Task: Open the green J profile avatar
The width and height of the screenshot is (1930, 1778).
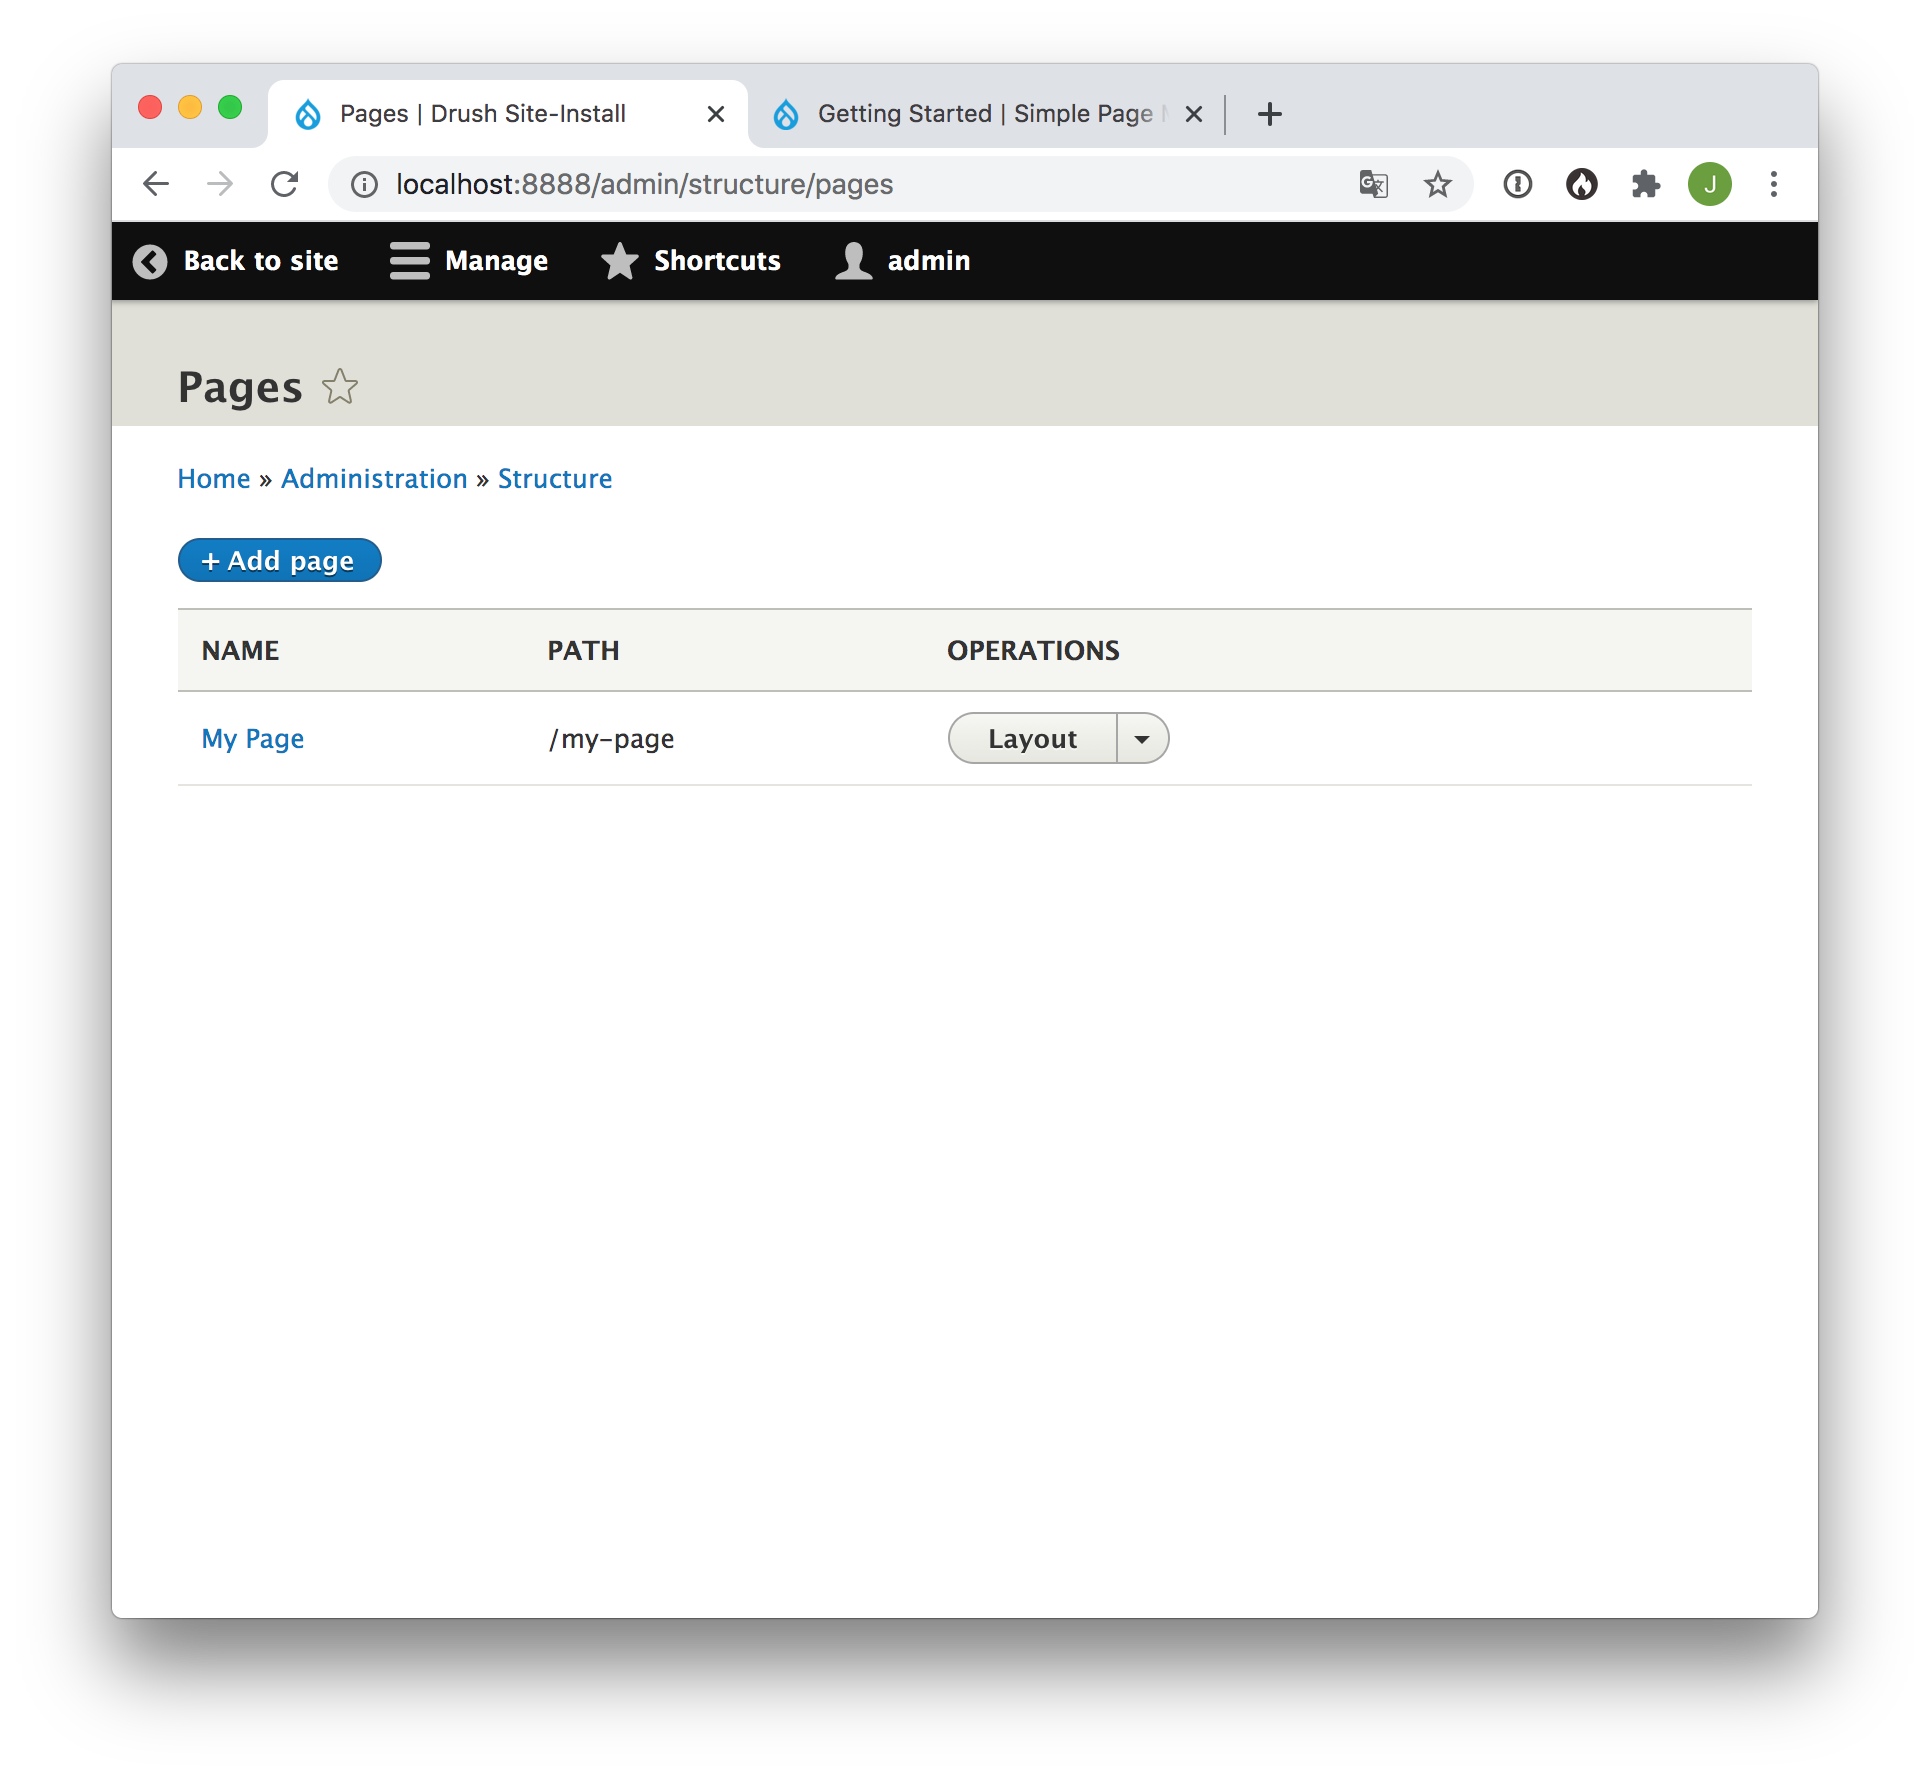Action: click(1709, 184)
